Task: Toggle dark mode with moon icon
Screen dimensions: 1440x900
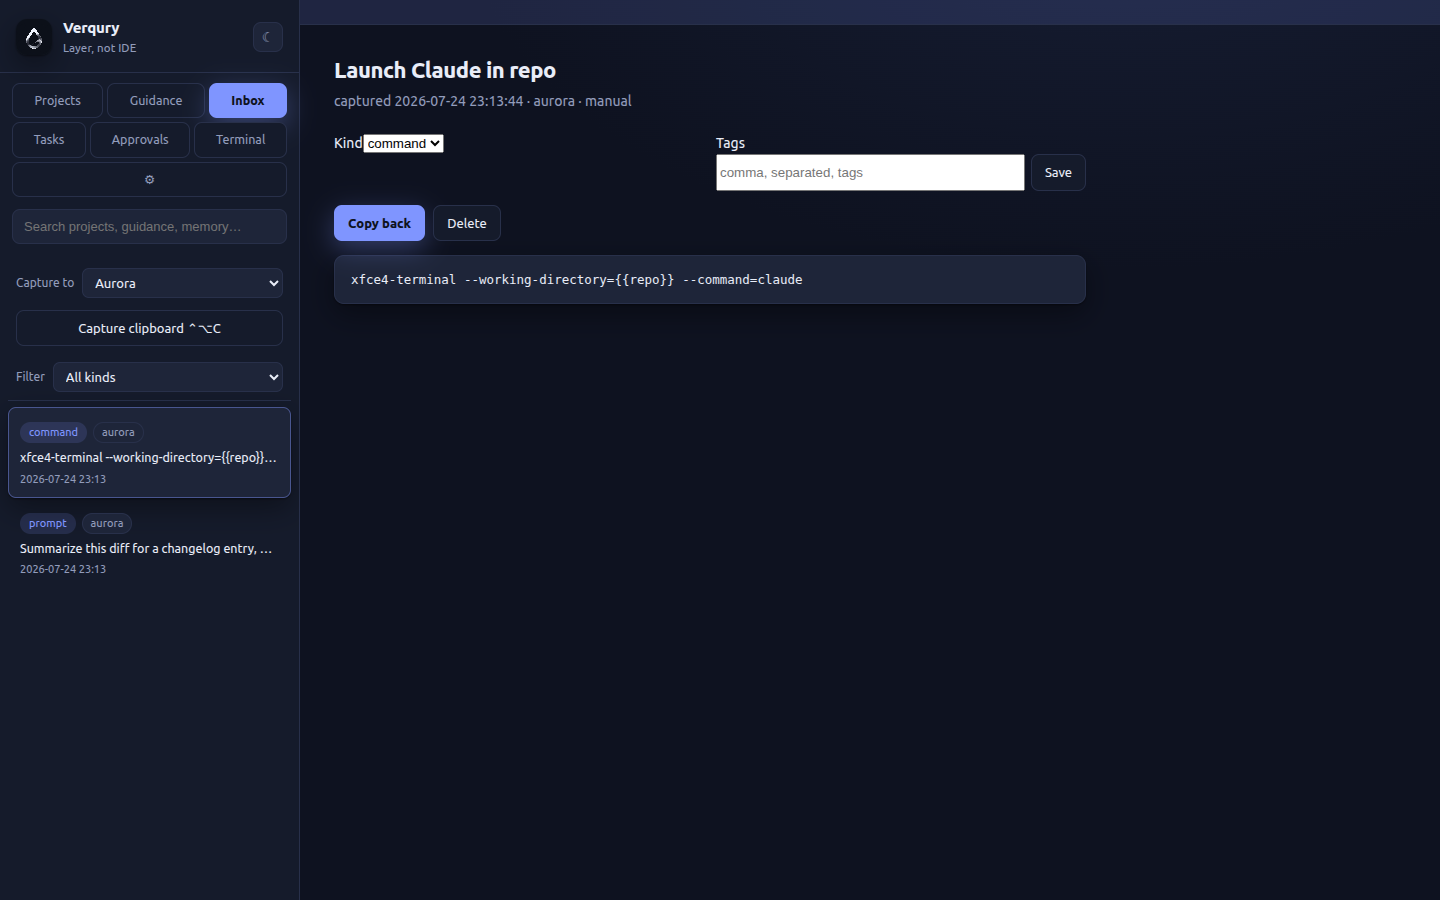Action: click(267, 37)
